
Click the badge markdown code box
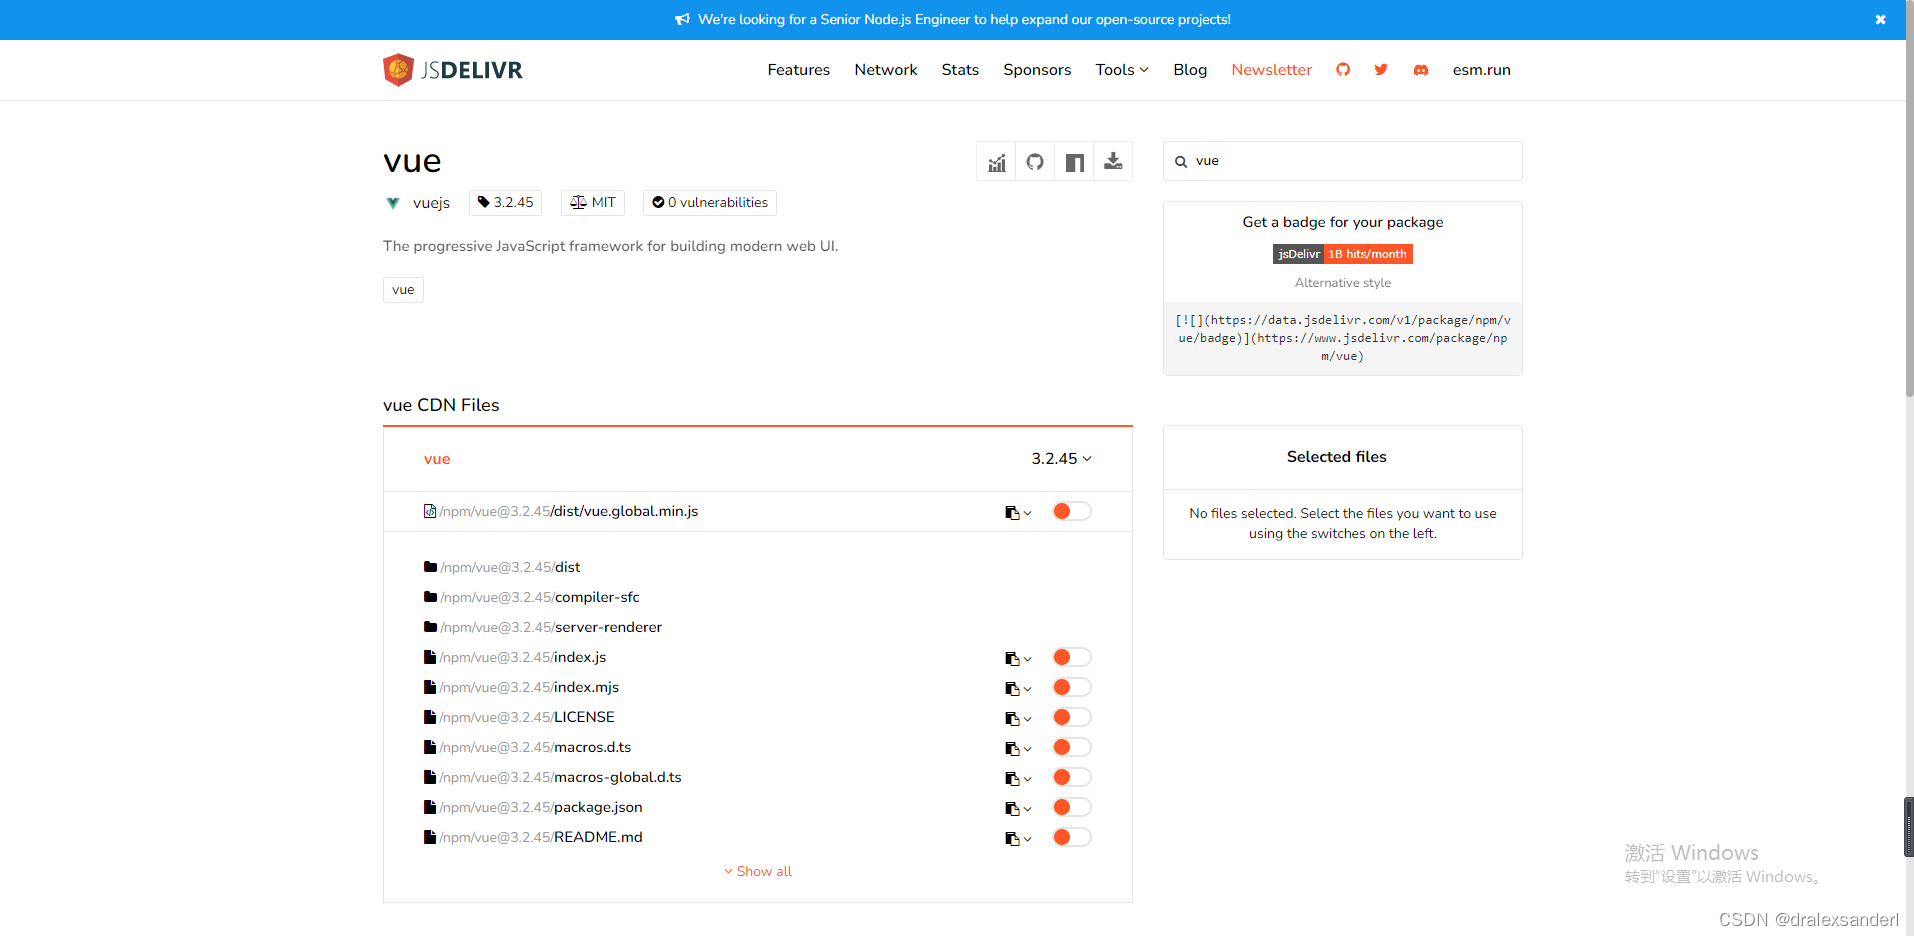point(1343,338)
